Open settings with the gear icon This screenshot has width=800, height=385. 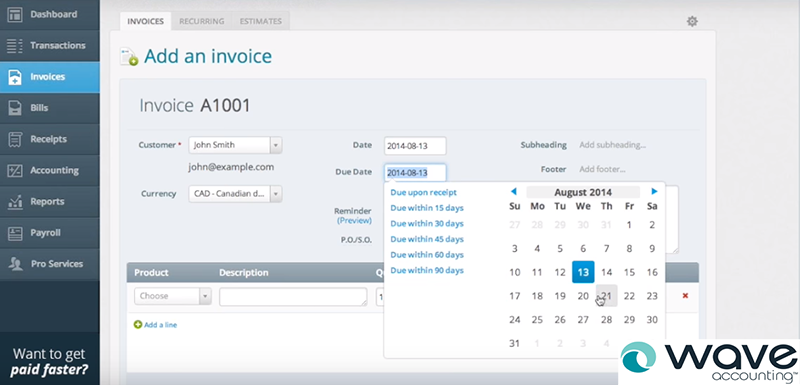click(692, 21)
